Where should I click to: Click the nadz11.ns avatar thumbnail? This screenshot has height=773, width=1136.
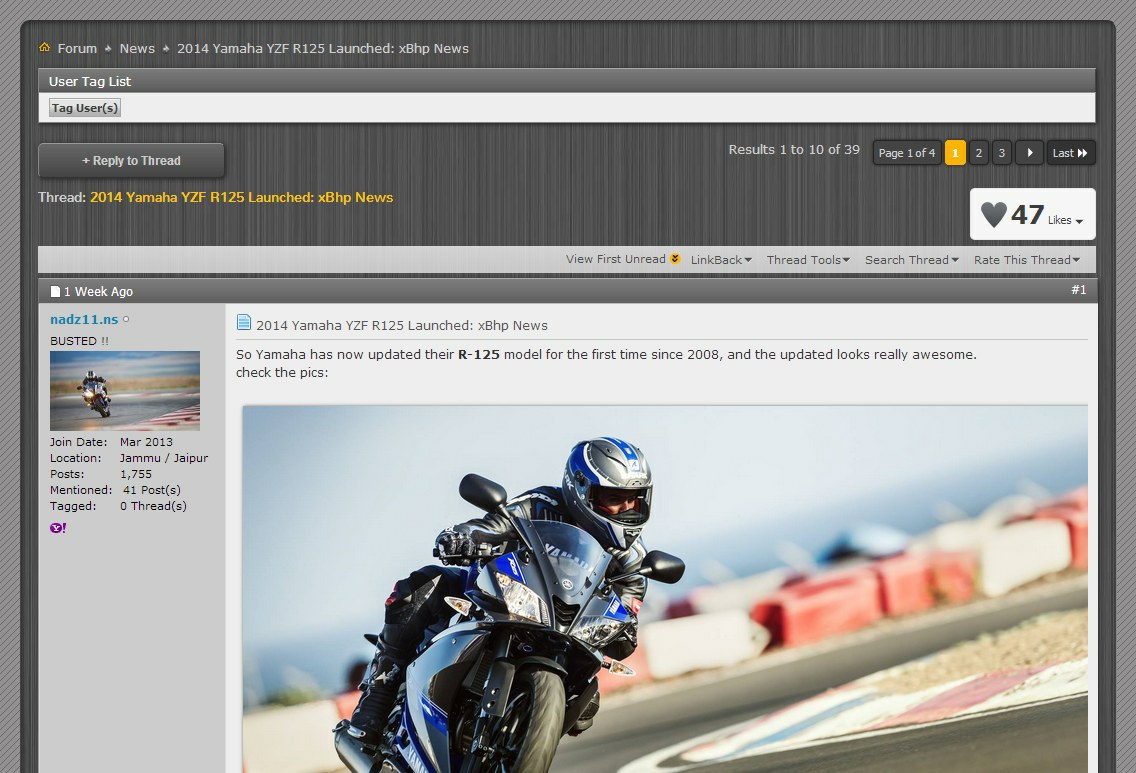click(x=125, y=390)
